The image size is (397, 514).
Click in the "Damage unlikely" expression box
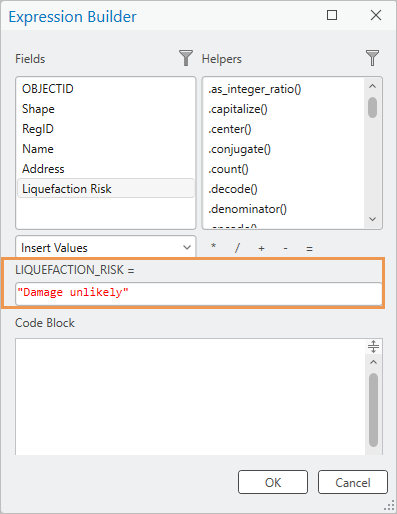coord(199,293)
